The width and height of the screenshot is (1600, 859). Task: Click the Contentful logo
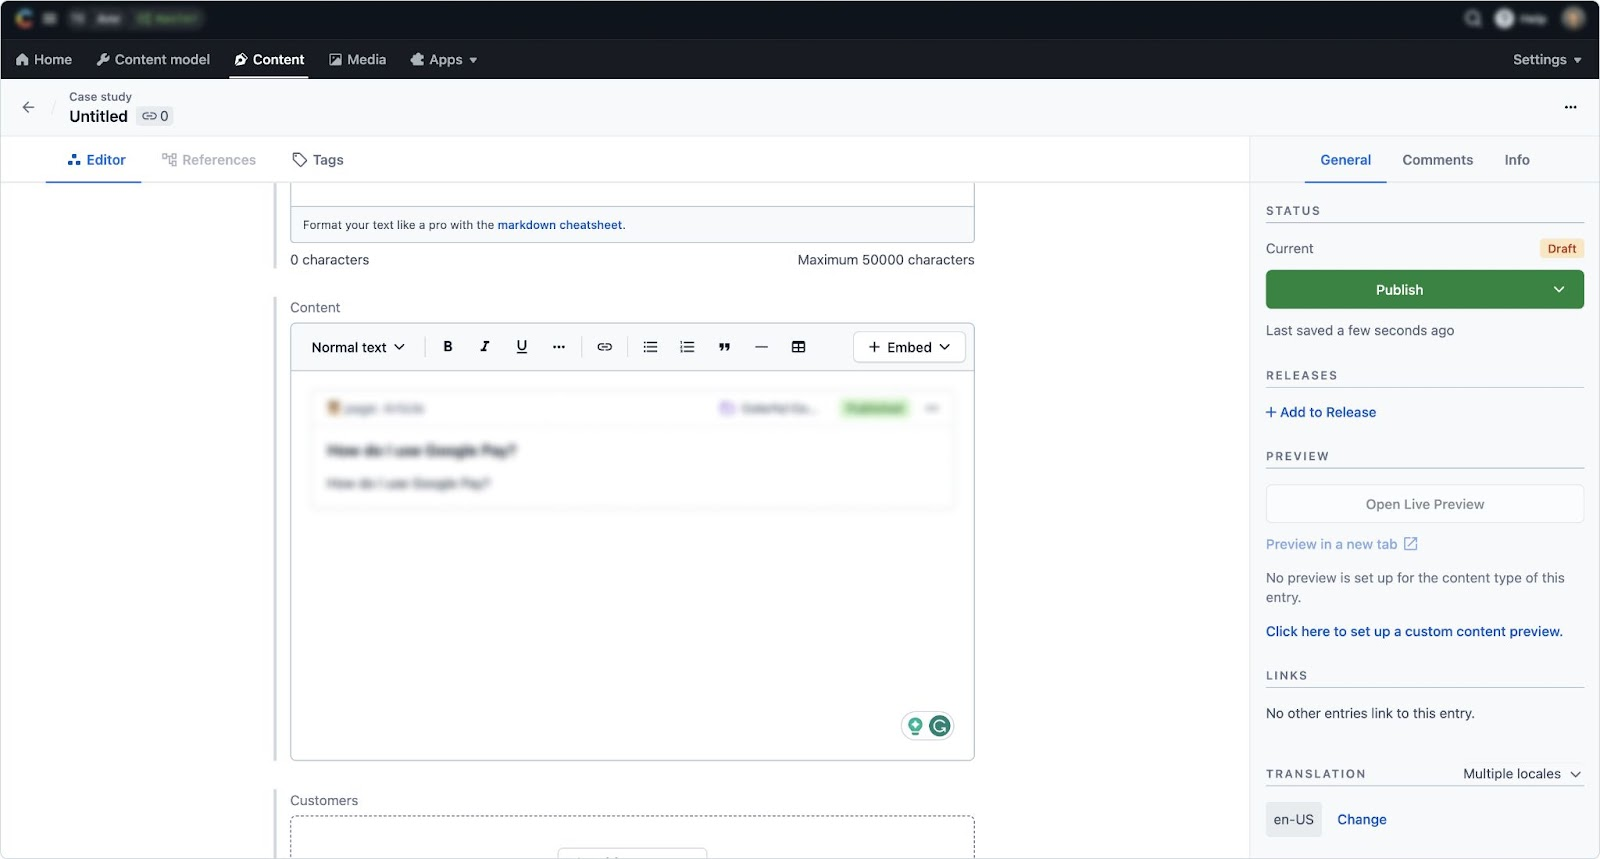(24, 18)
